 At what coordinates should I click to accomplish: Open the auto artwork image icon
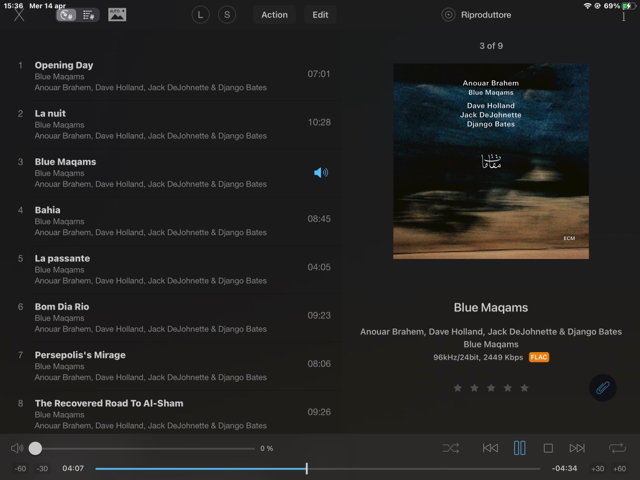pyautogui.click(x=117, y=15)
